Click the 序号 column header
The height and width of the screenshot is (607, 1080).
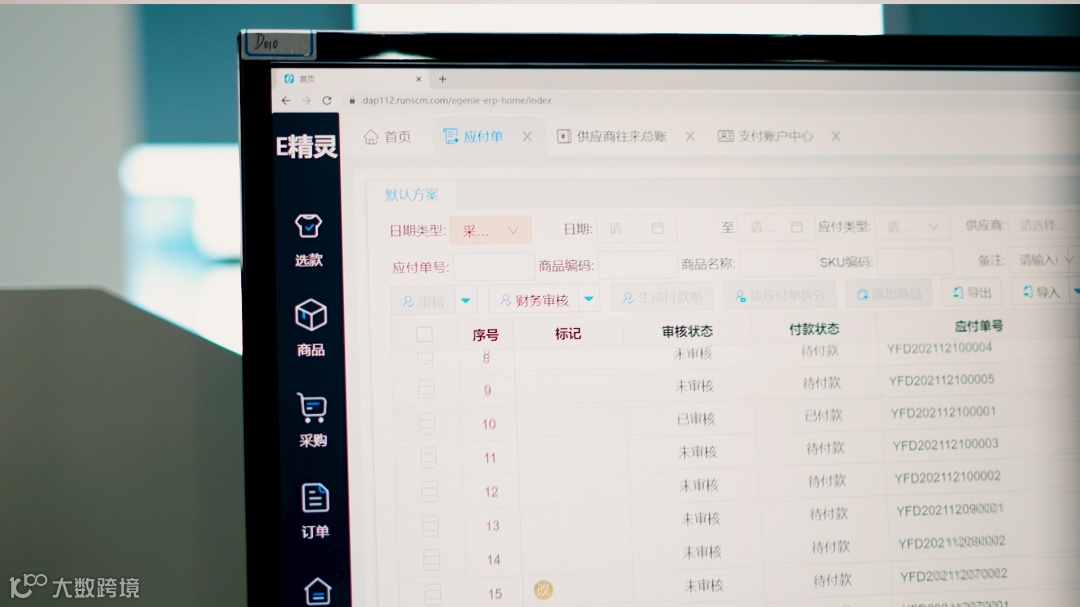click(x=485, y=335)
